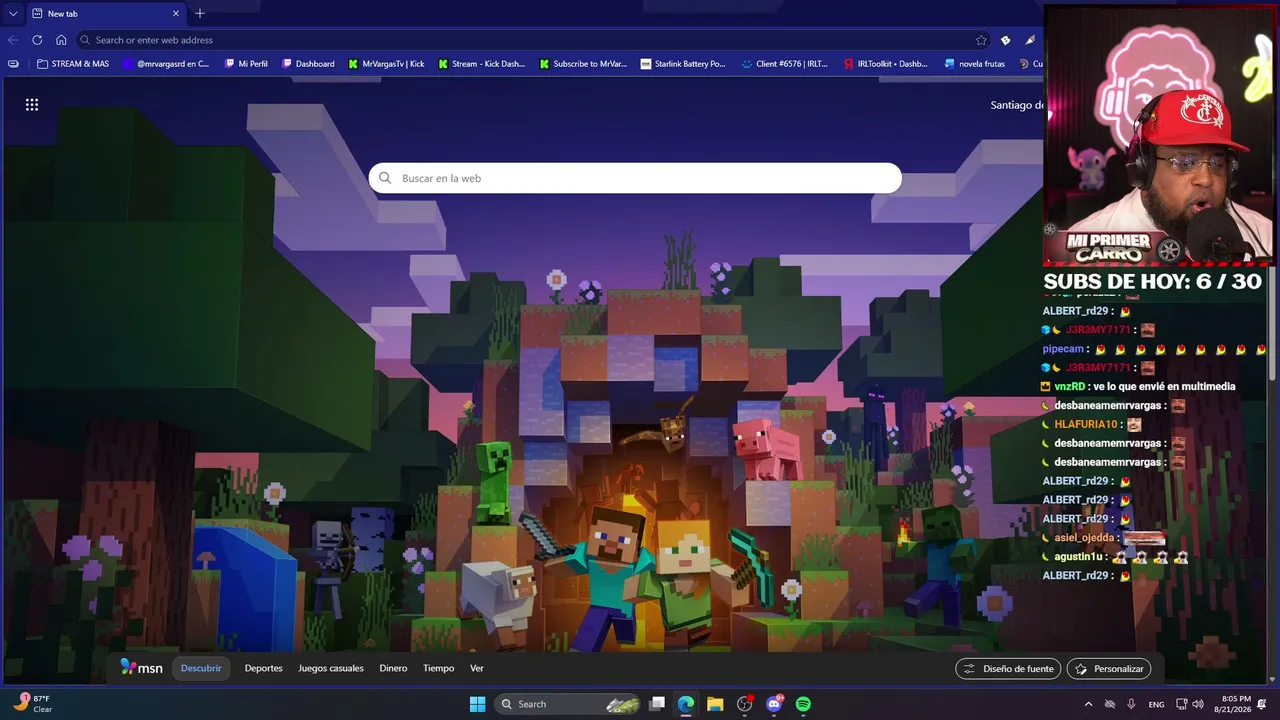This screenshot has height=720, width=1280.
Task: Open File Explorer from the taskbar
Action: (x=715, y=704)
